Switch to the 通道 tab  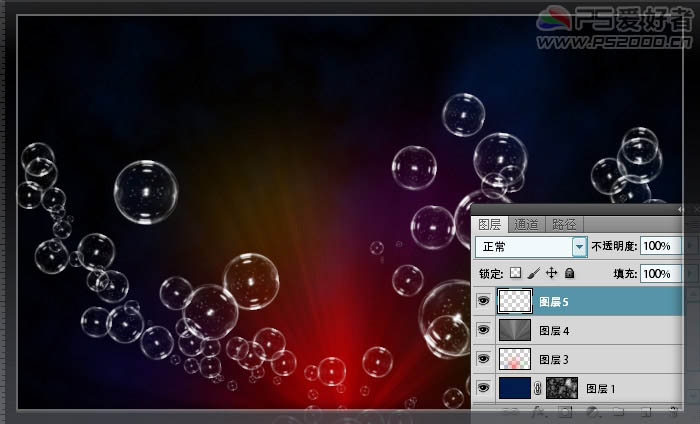tap(526, 224)
